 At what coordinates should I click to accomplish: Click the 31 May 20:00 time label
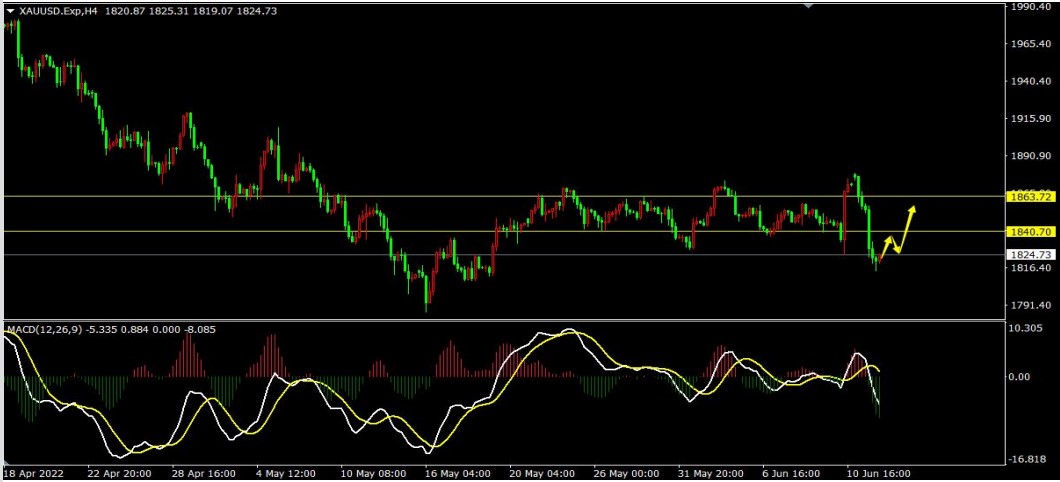[x=710, y=474]
